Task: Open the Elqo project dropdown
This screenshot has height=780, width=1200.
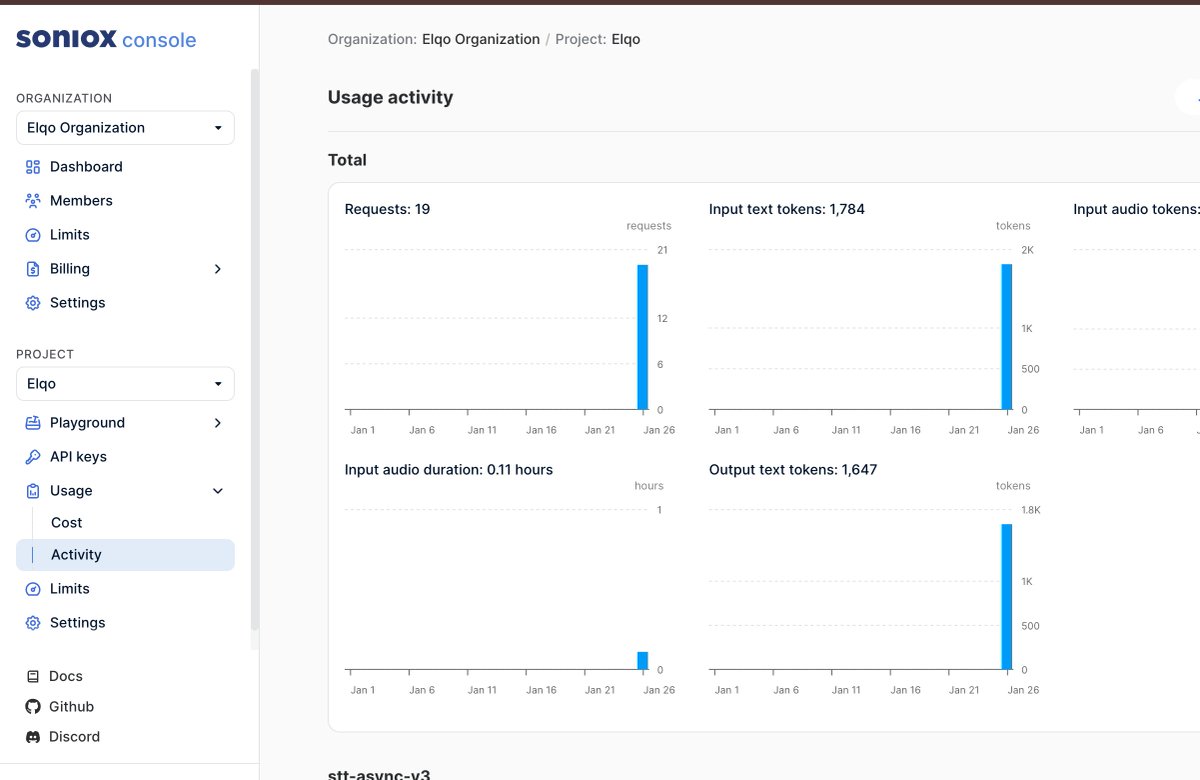Action: coord(125,384)
